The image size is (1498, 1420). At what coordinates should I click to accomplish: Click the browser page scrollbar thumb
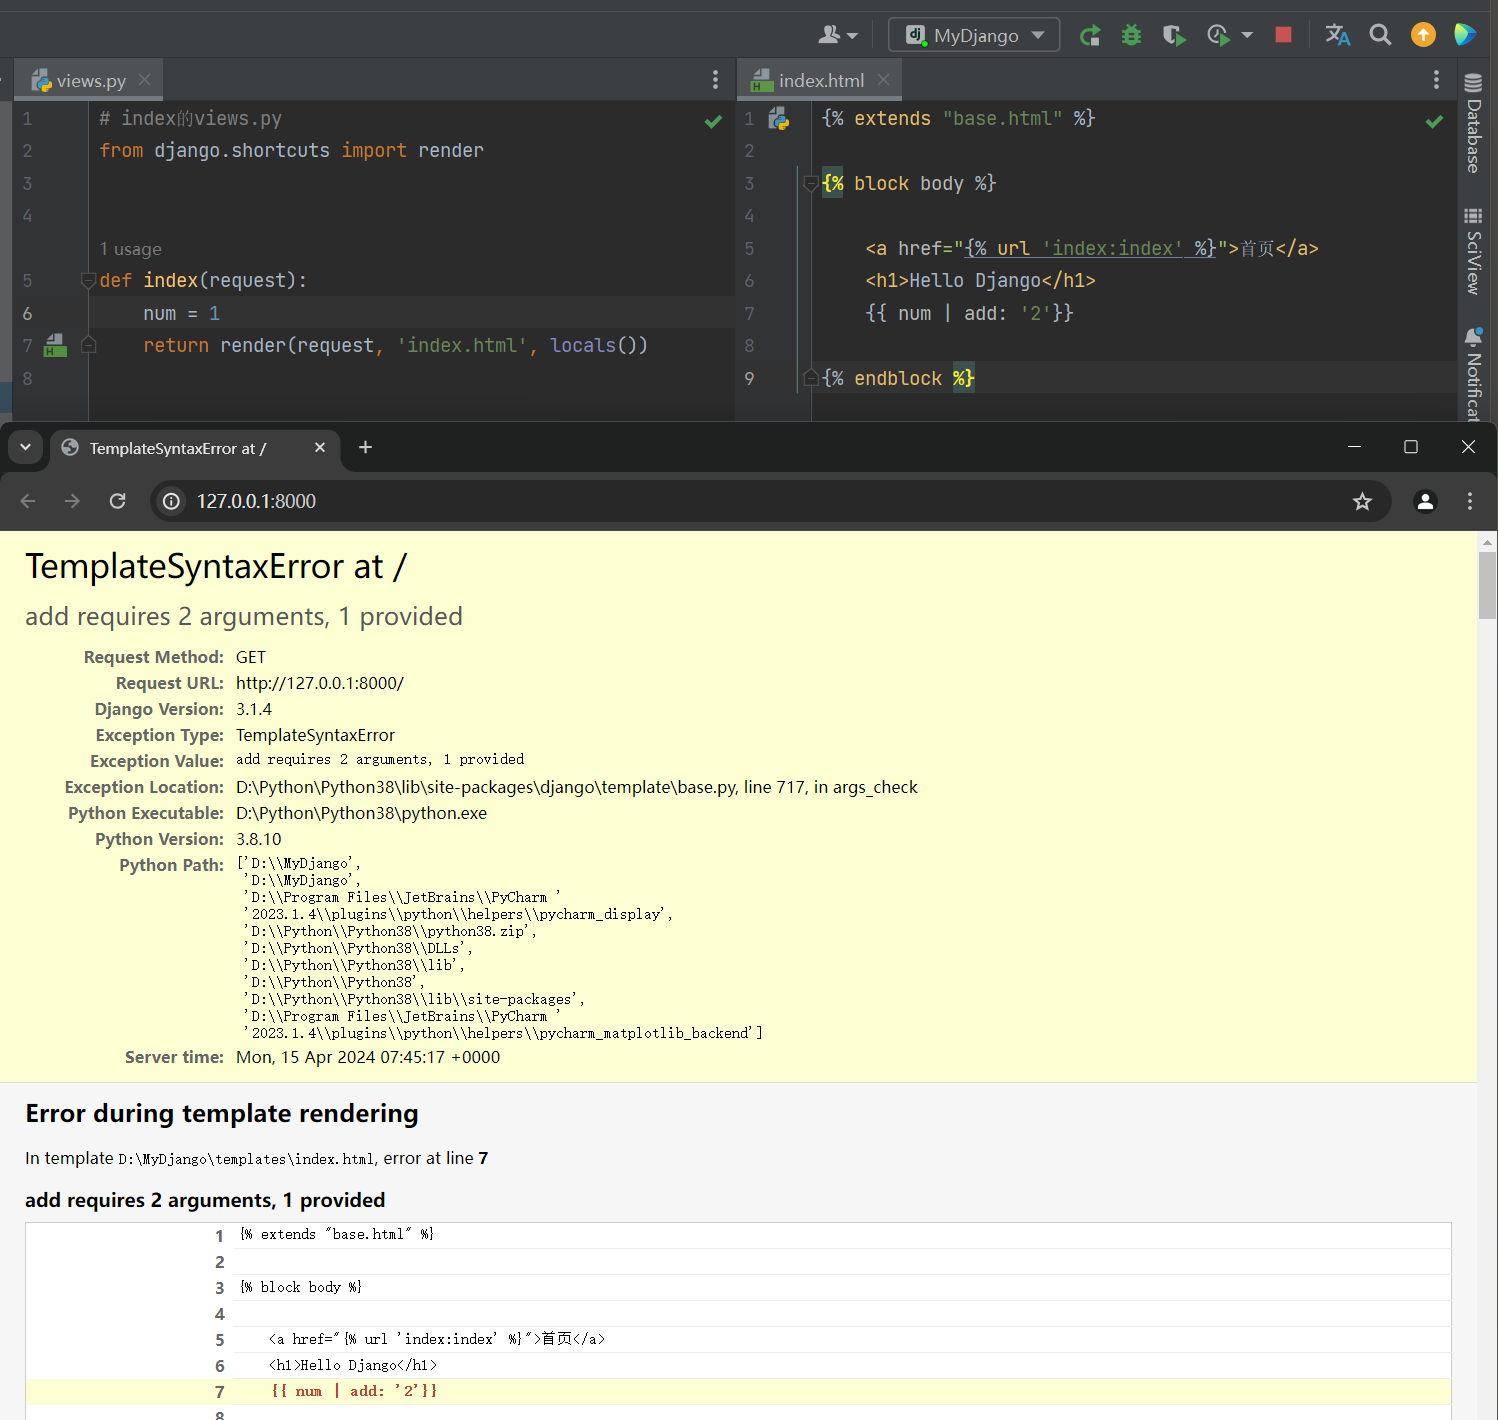point(1487,586)
